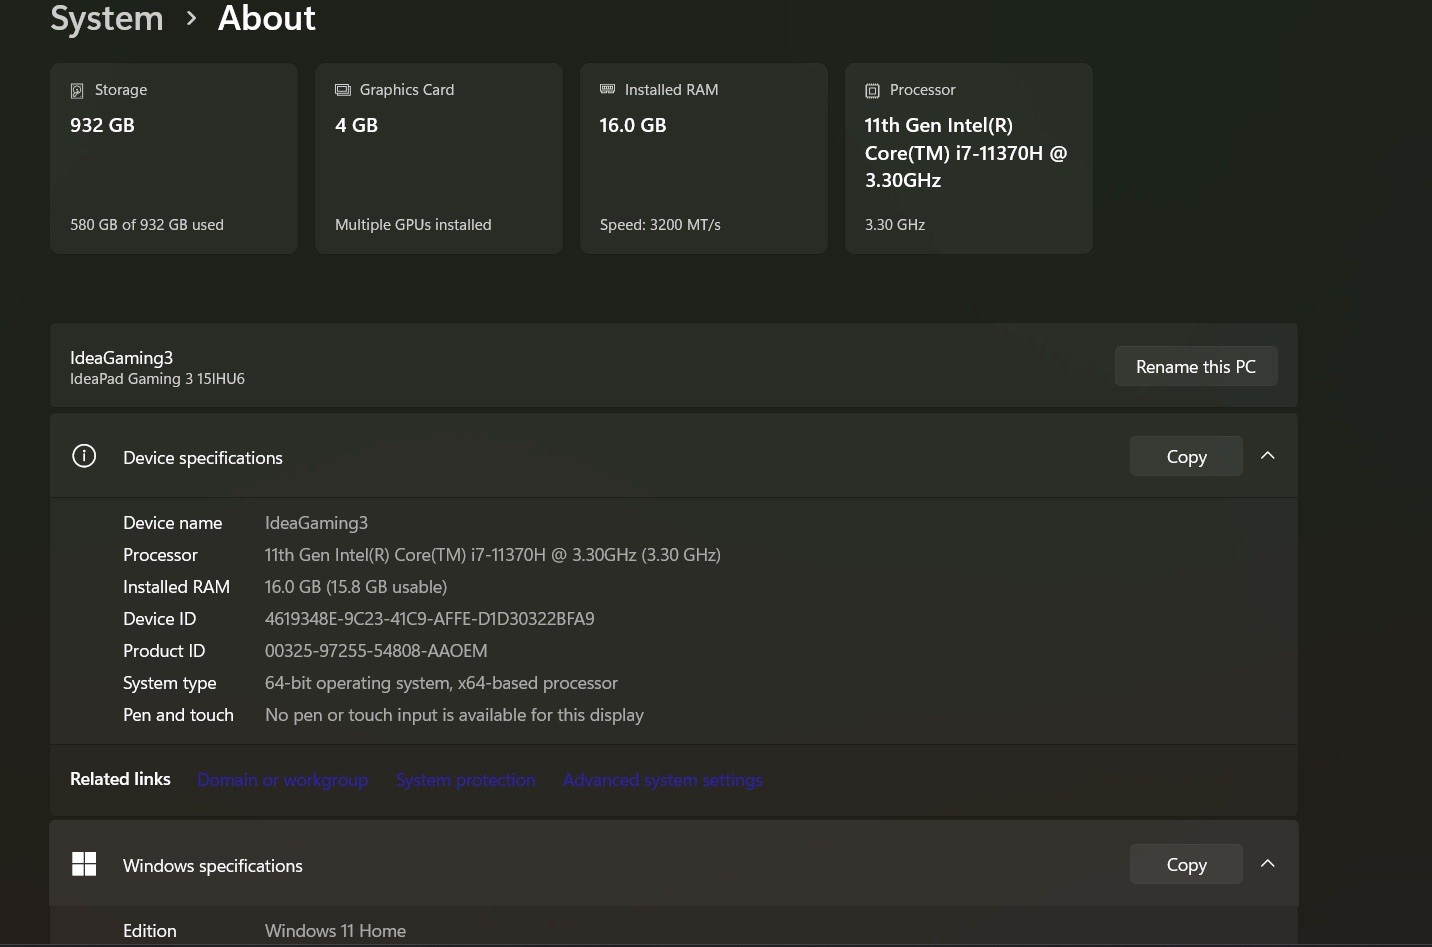Open the Processor i7-11370H card
1432x947 pixels.
coord(969,158)
